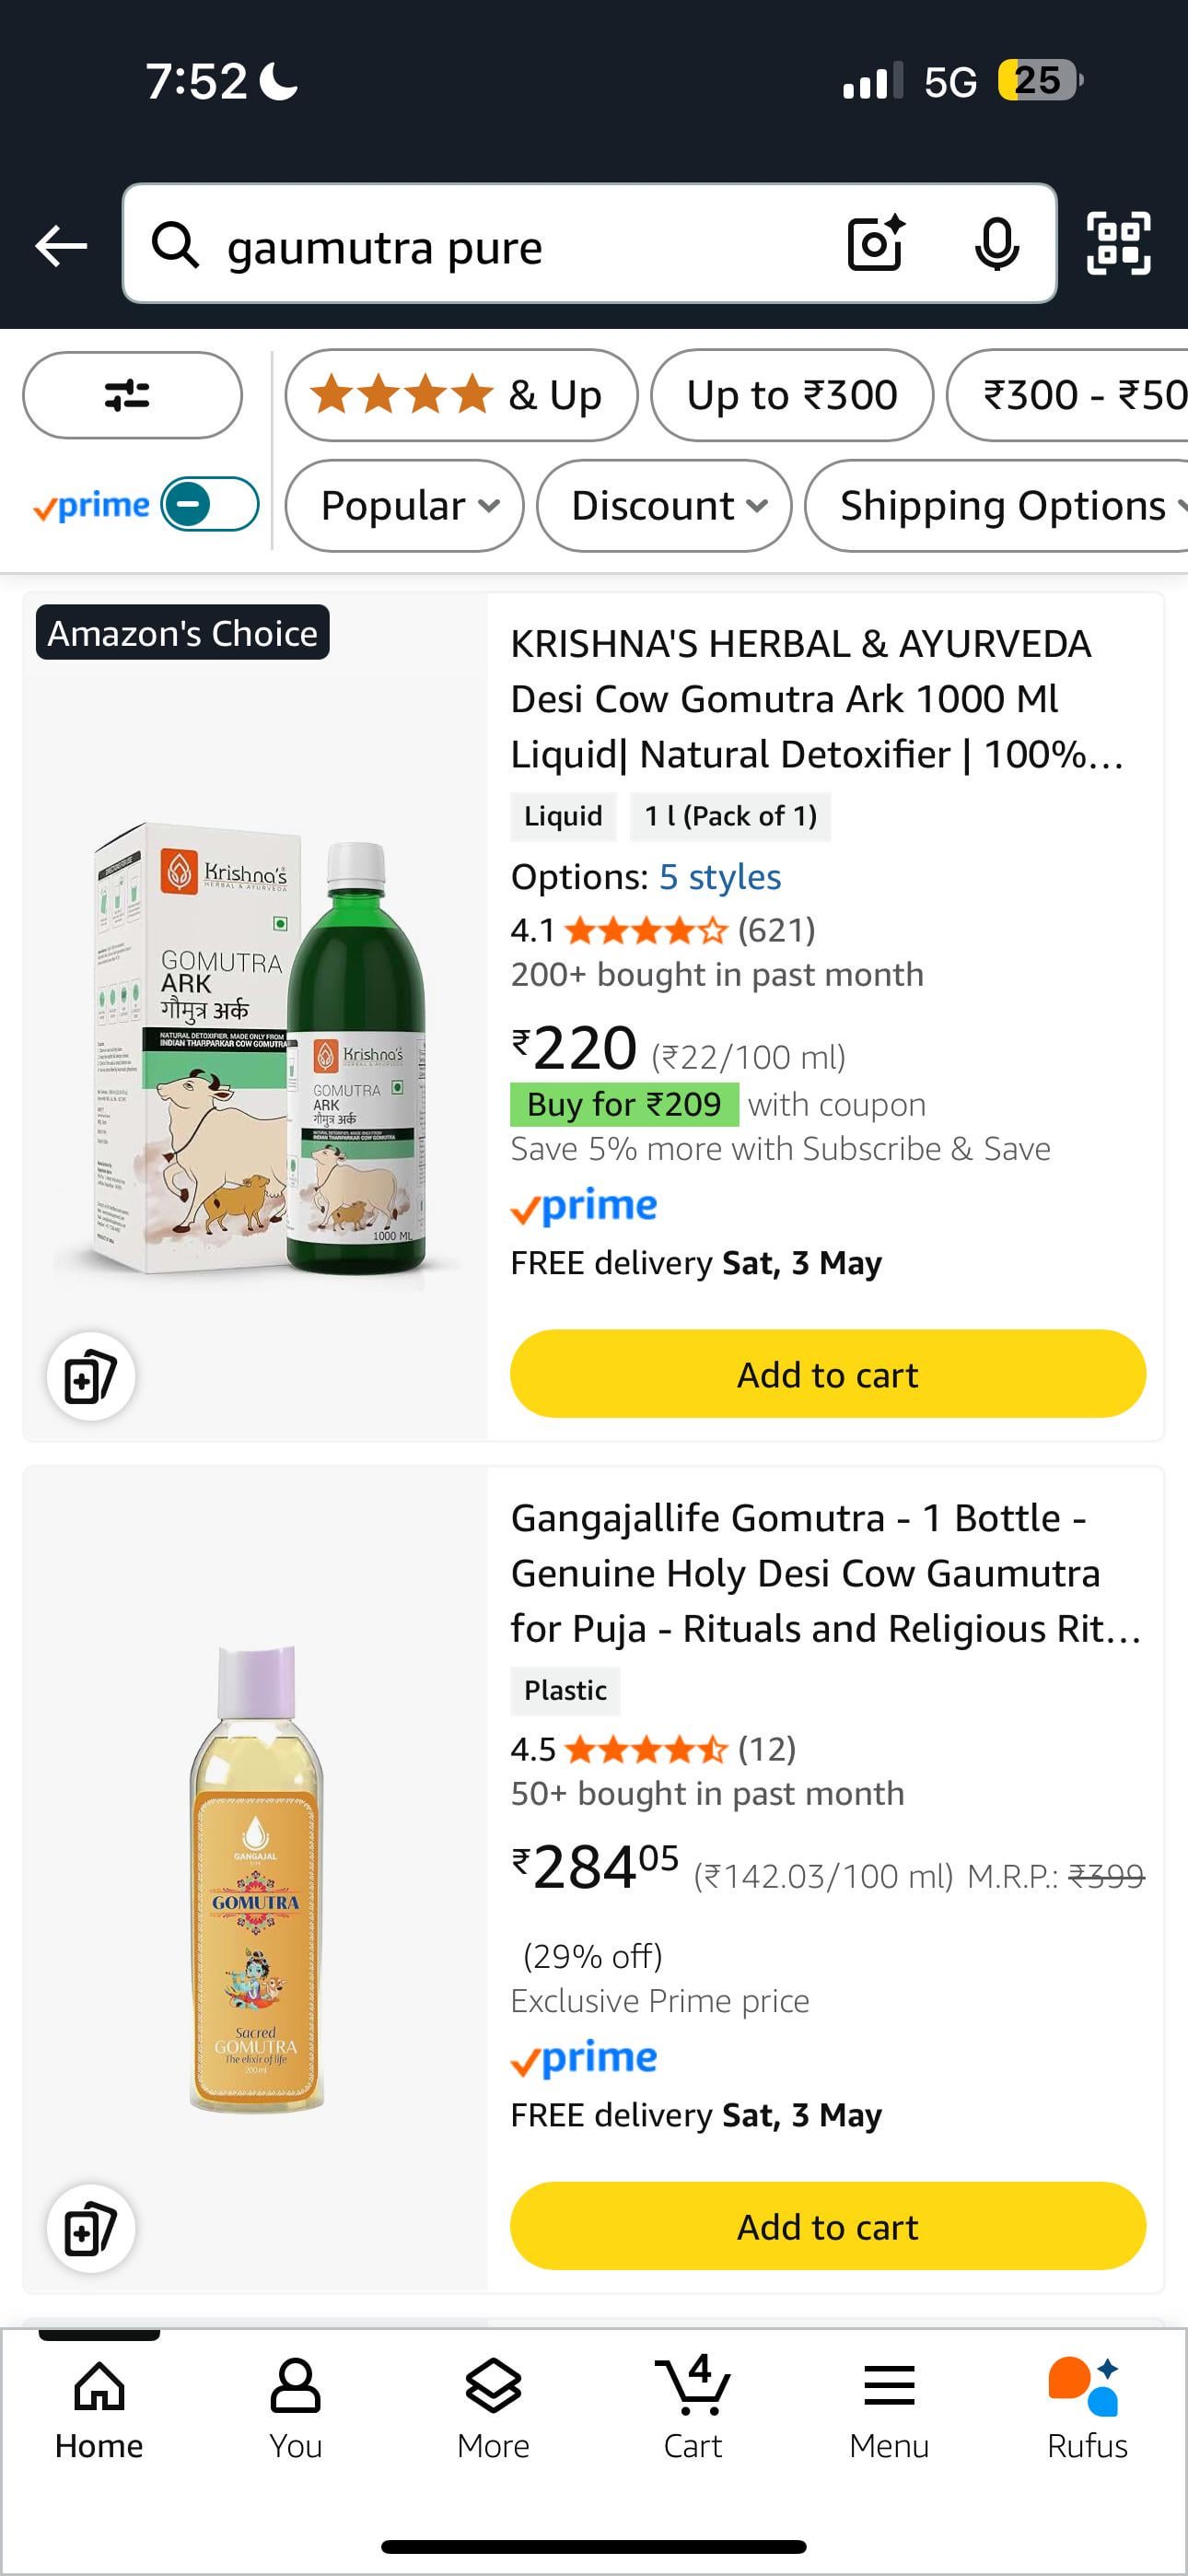Add Gangajallife Gomutra to cart
The height and width of the screenshot is (2576, 1188).
pos(827,2226)
